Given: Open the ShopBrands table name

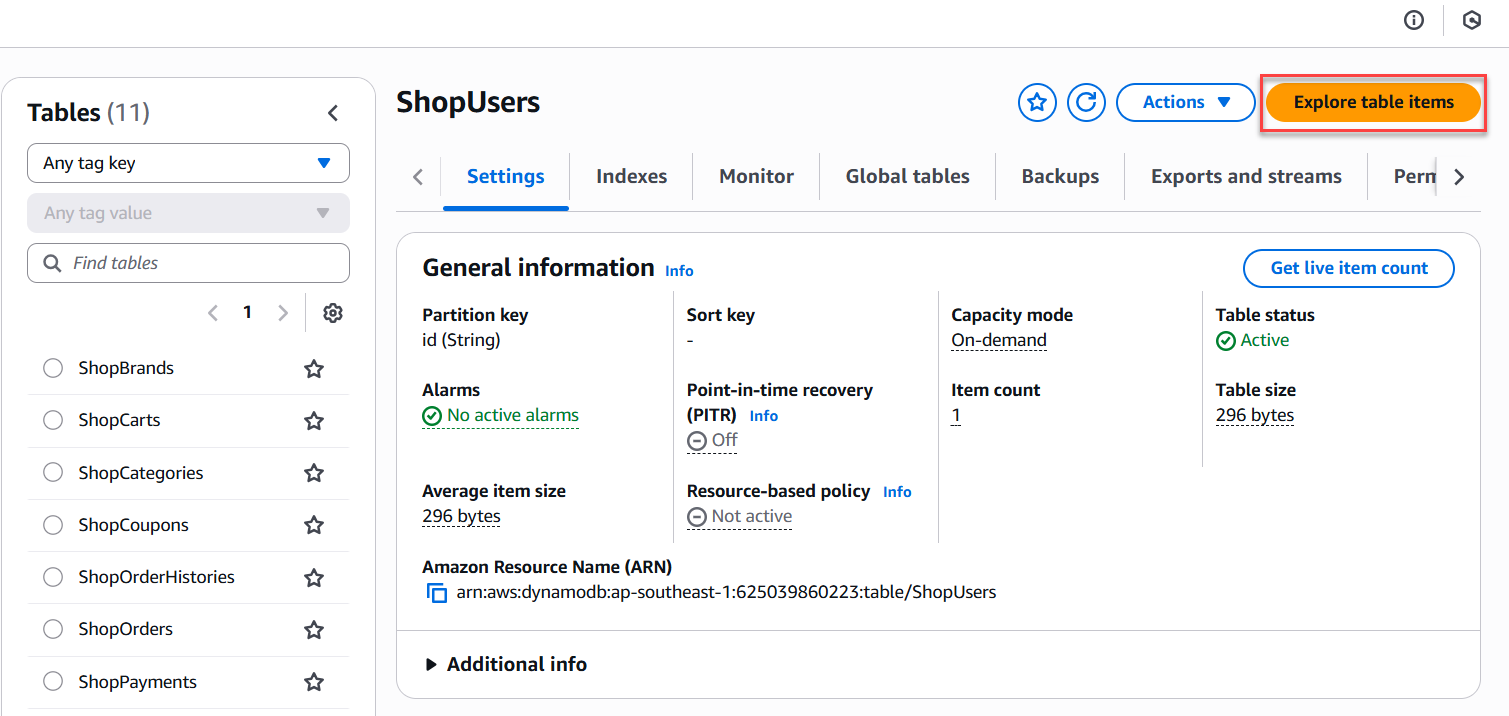Looking at the screenshot, I should [126, 368].
